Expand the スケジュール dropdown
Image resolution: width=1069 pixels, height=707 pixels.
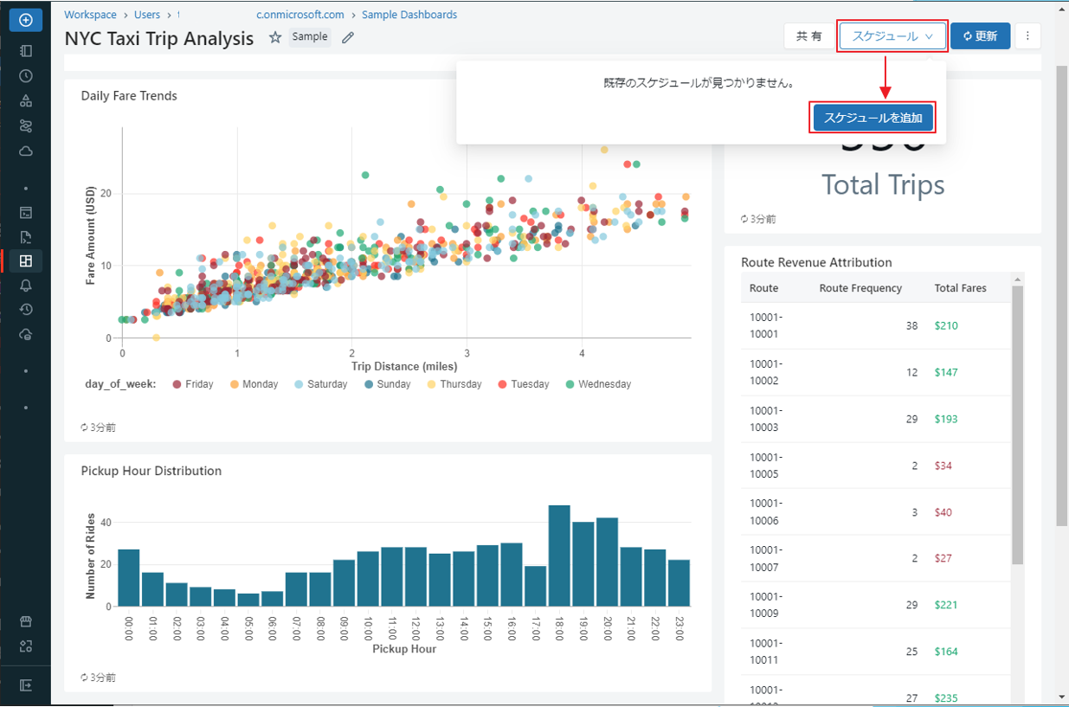892,36
